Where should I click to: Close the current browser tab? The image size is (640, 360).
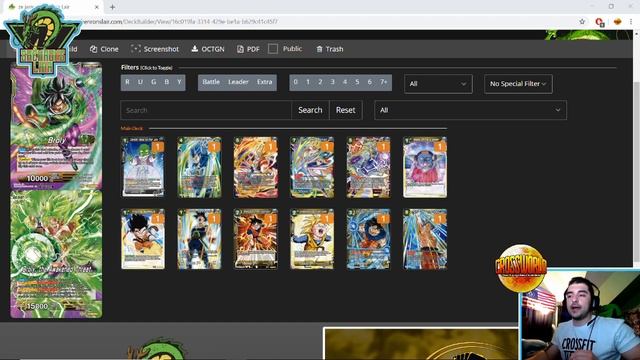pos(97,7)
